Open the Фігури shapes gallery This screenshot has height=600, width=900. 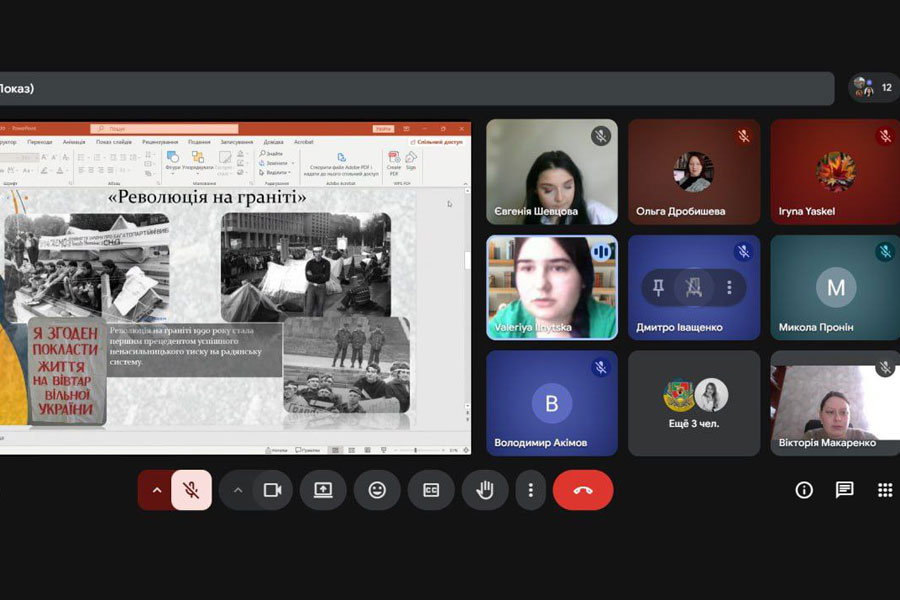click(173, 160)
